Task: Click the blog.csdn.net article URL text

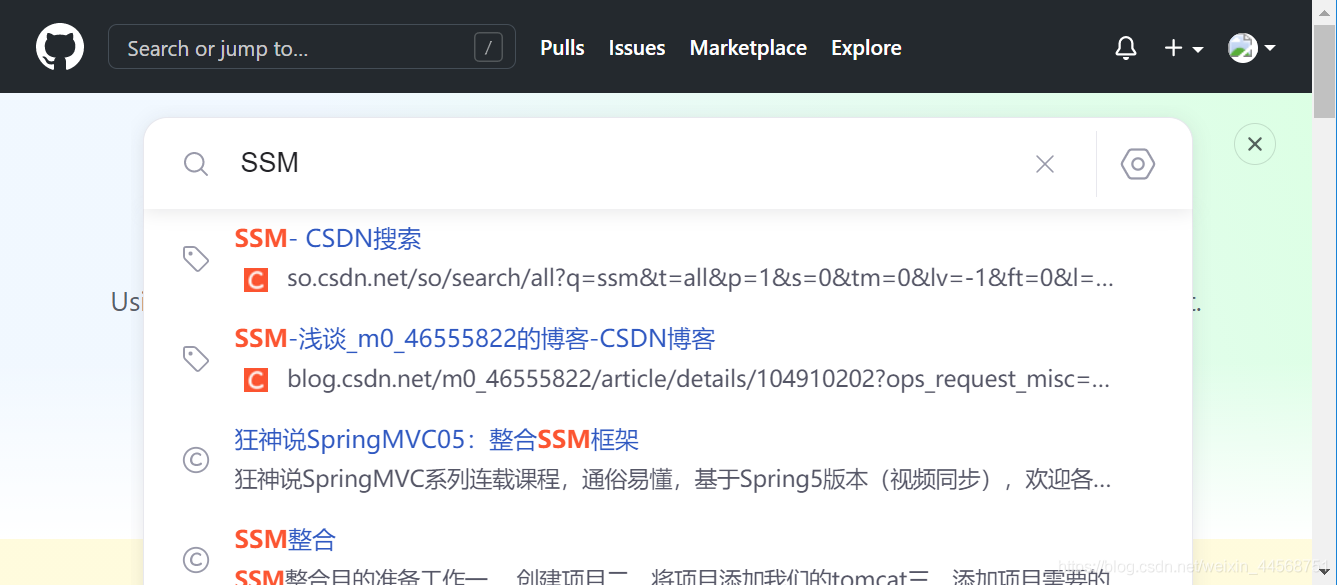Action: [698, 379]
